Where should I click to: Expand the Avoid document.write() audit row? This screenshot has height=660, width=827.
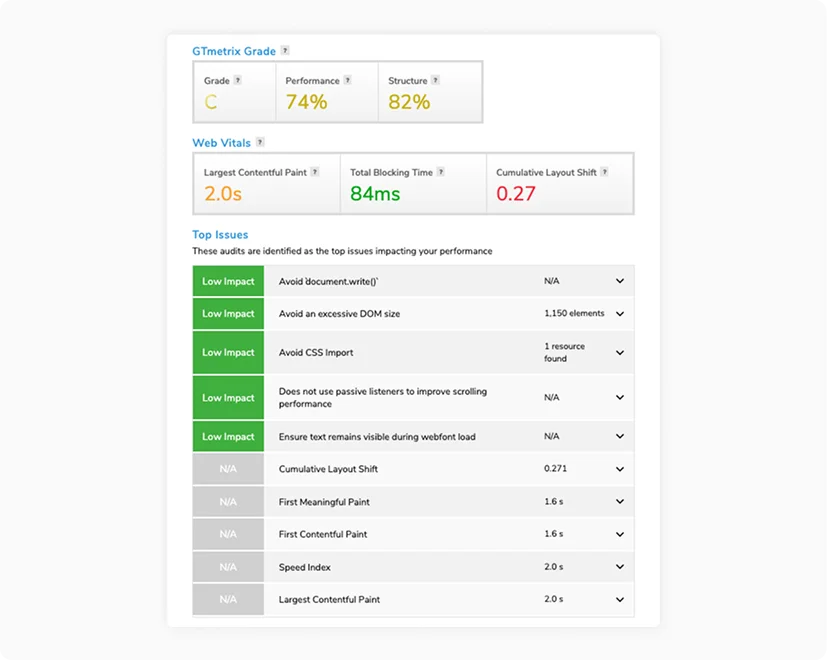click(x=619, y=281)
